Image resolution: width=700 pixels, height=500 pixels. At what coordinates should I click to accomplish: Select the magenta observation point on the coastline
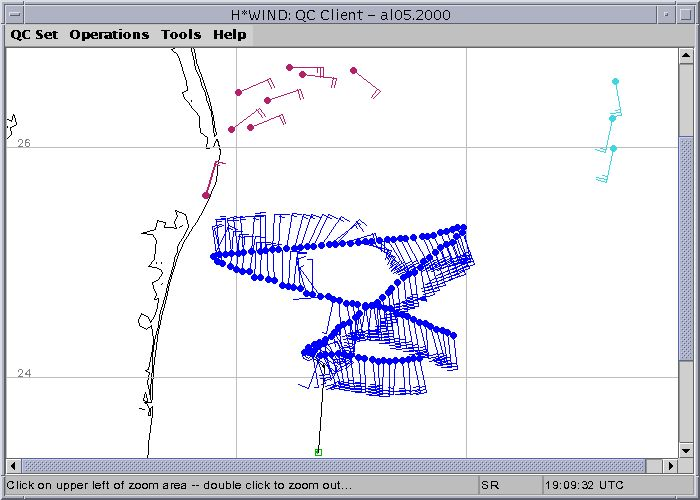(206, 195)
